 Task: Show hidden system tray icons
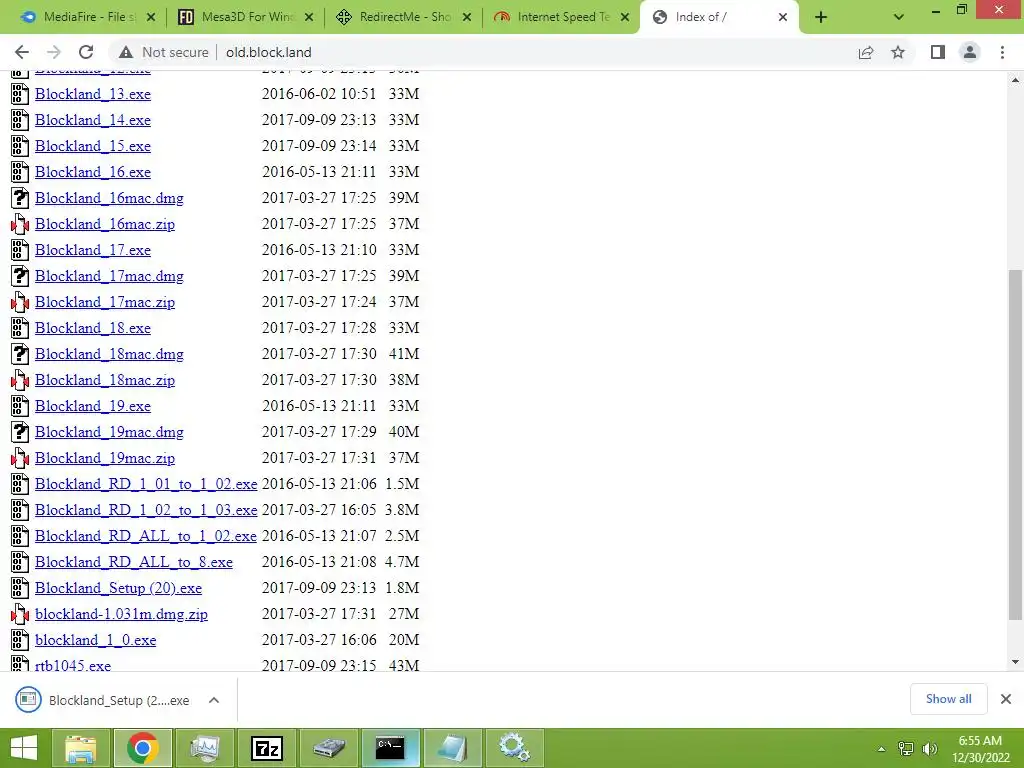[x=882, y=749]
